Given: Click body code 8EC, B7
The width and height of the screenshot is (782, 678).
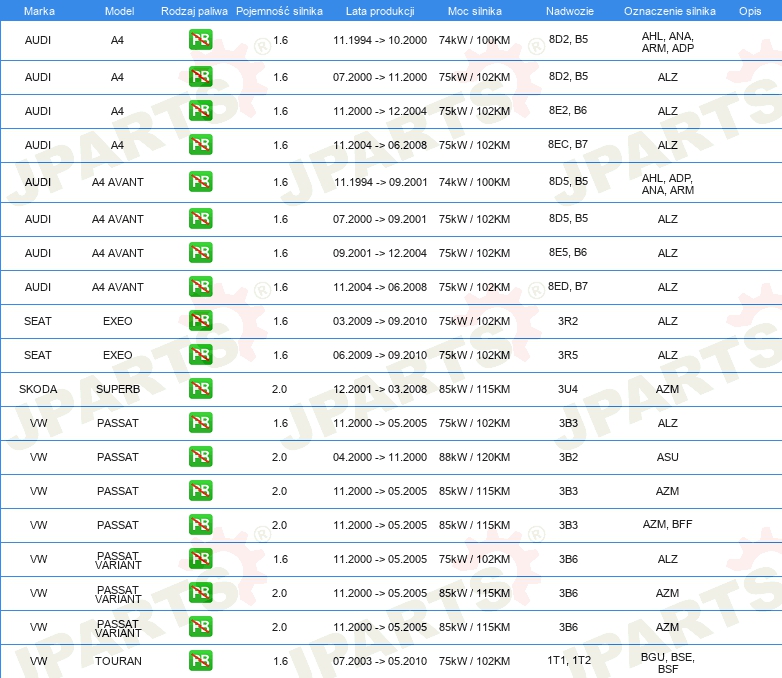Looking at the screenshot, I should click(568, 144).
